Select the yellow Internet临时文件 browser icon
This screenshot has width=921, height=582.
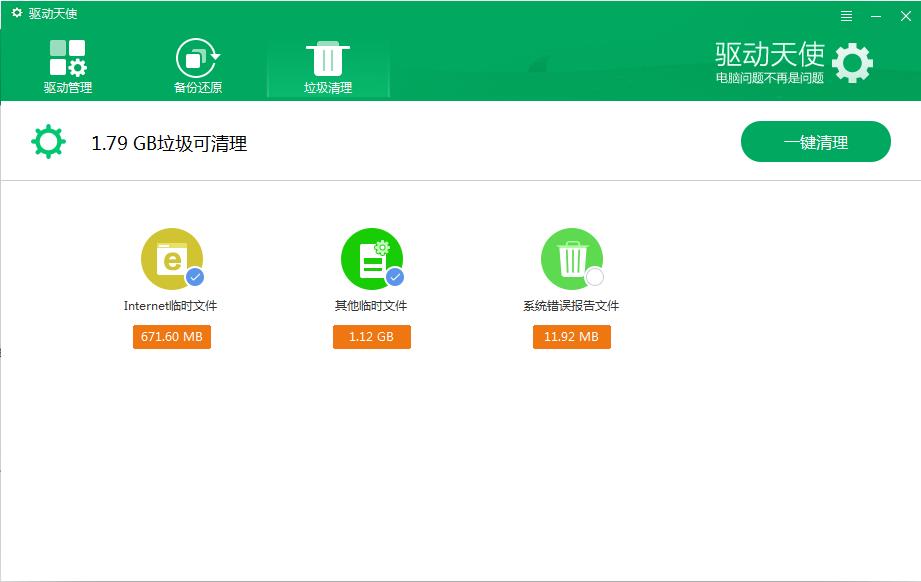pyautogui.click(x=171, y=259)
